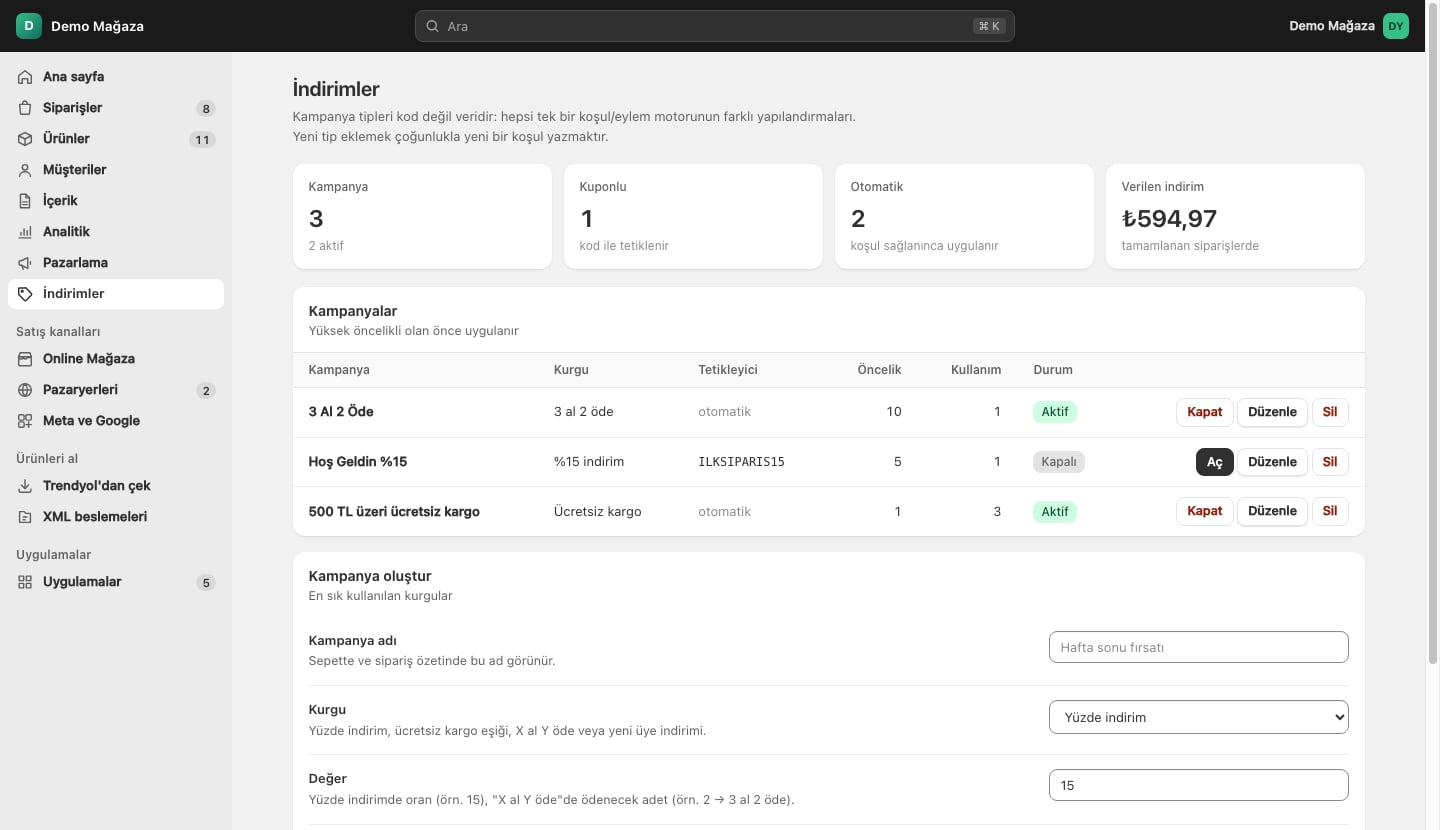Click the megaphone icon for Pazarlama
The height and width of the screenshot is (830, 1440).
click(25, 263)
